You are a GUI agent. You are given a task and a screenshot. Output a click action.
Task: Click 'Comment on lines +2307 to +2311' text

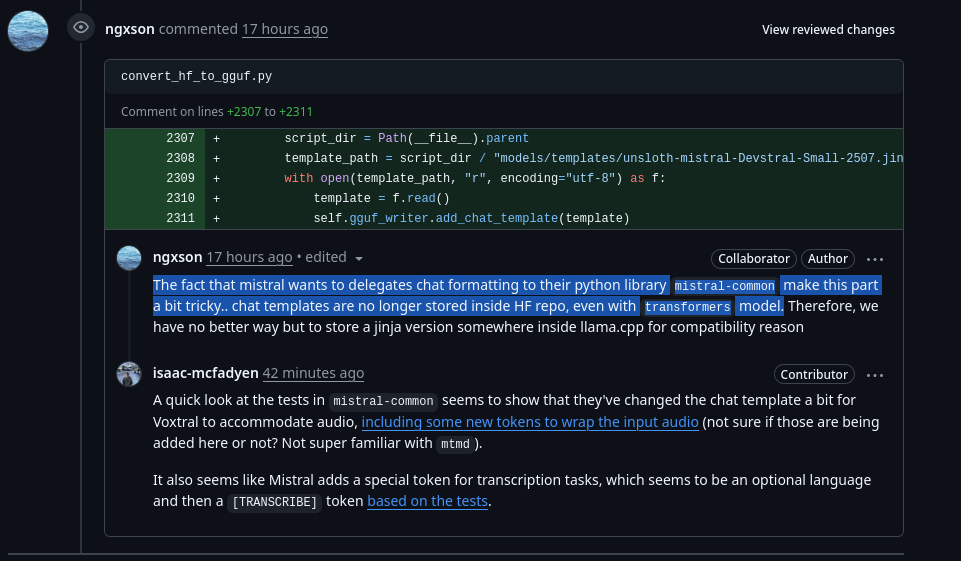tap(217, 112)
